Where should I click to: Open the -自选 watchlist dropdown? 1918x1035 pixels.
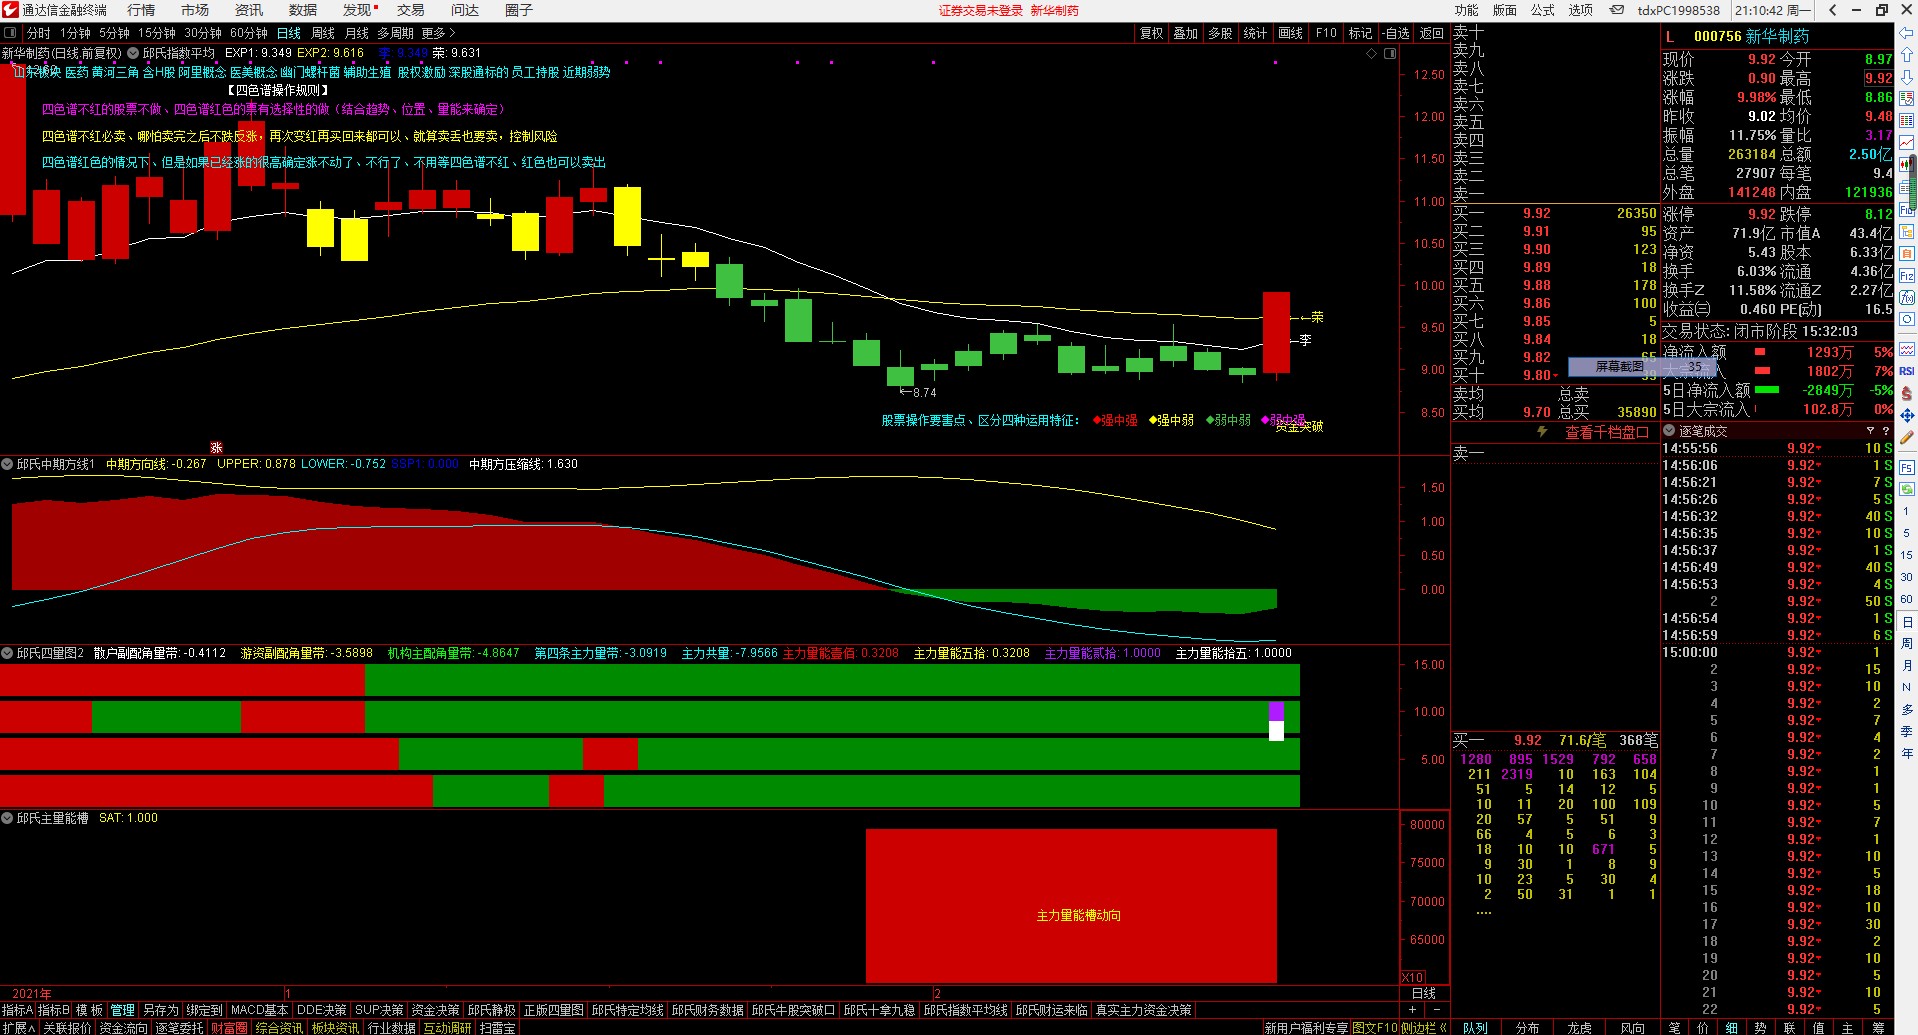1395,33
